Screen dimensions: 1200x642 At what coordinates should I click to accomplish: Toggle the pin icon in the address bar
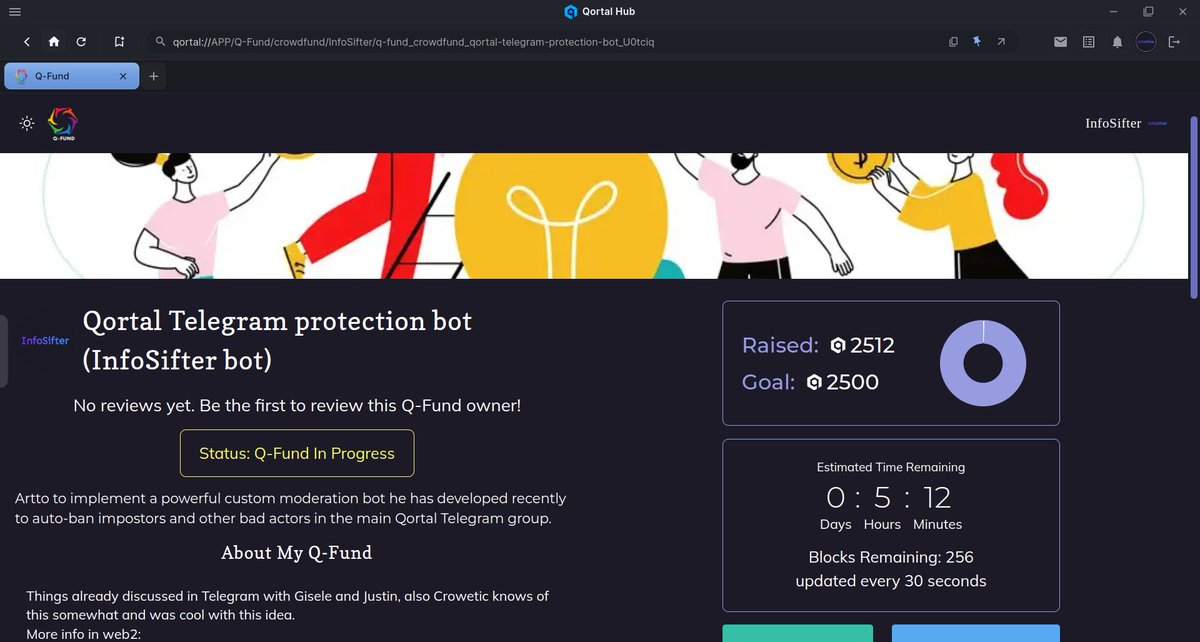(x=977, y=42)
